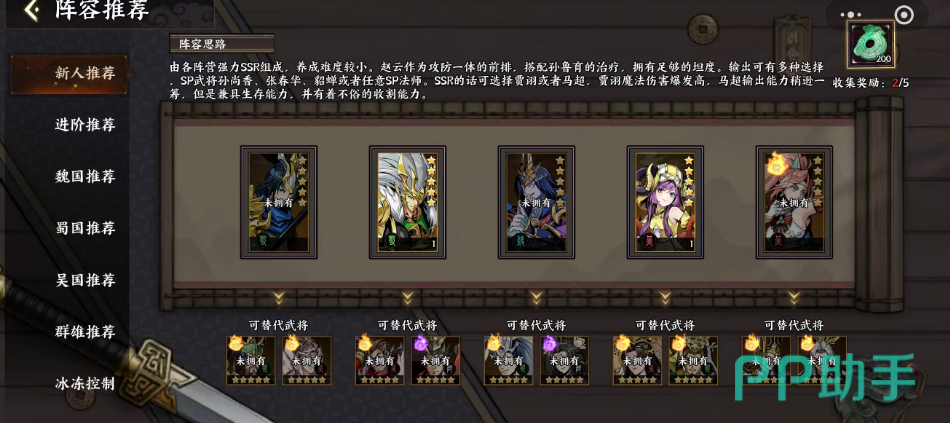
Task: Open the mini-program three-dots menu
Action: (851, 15)
